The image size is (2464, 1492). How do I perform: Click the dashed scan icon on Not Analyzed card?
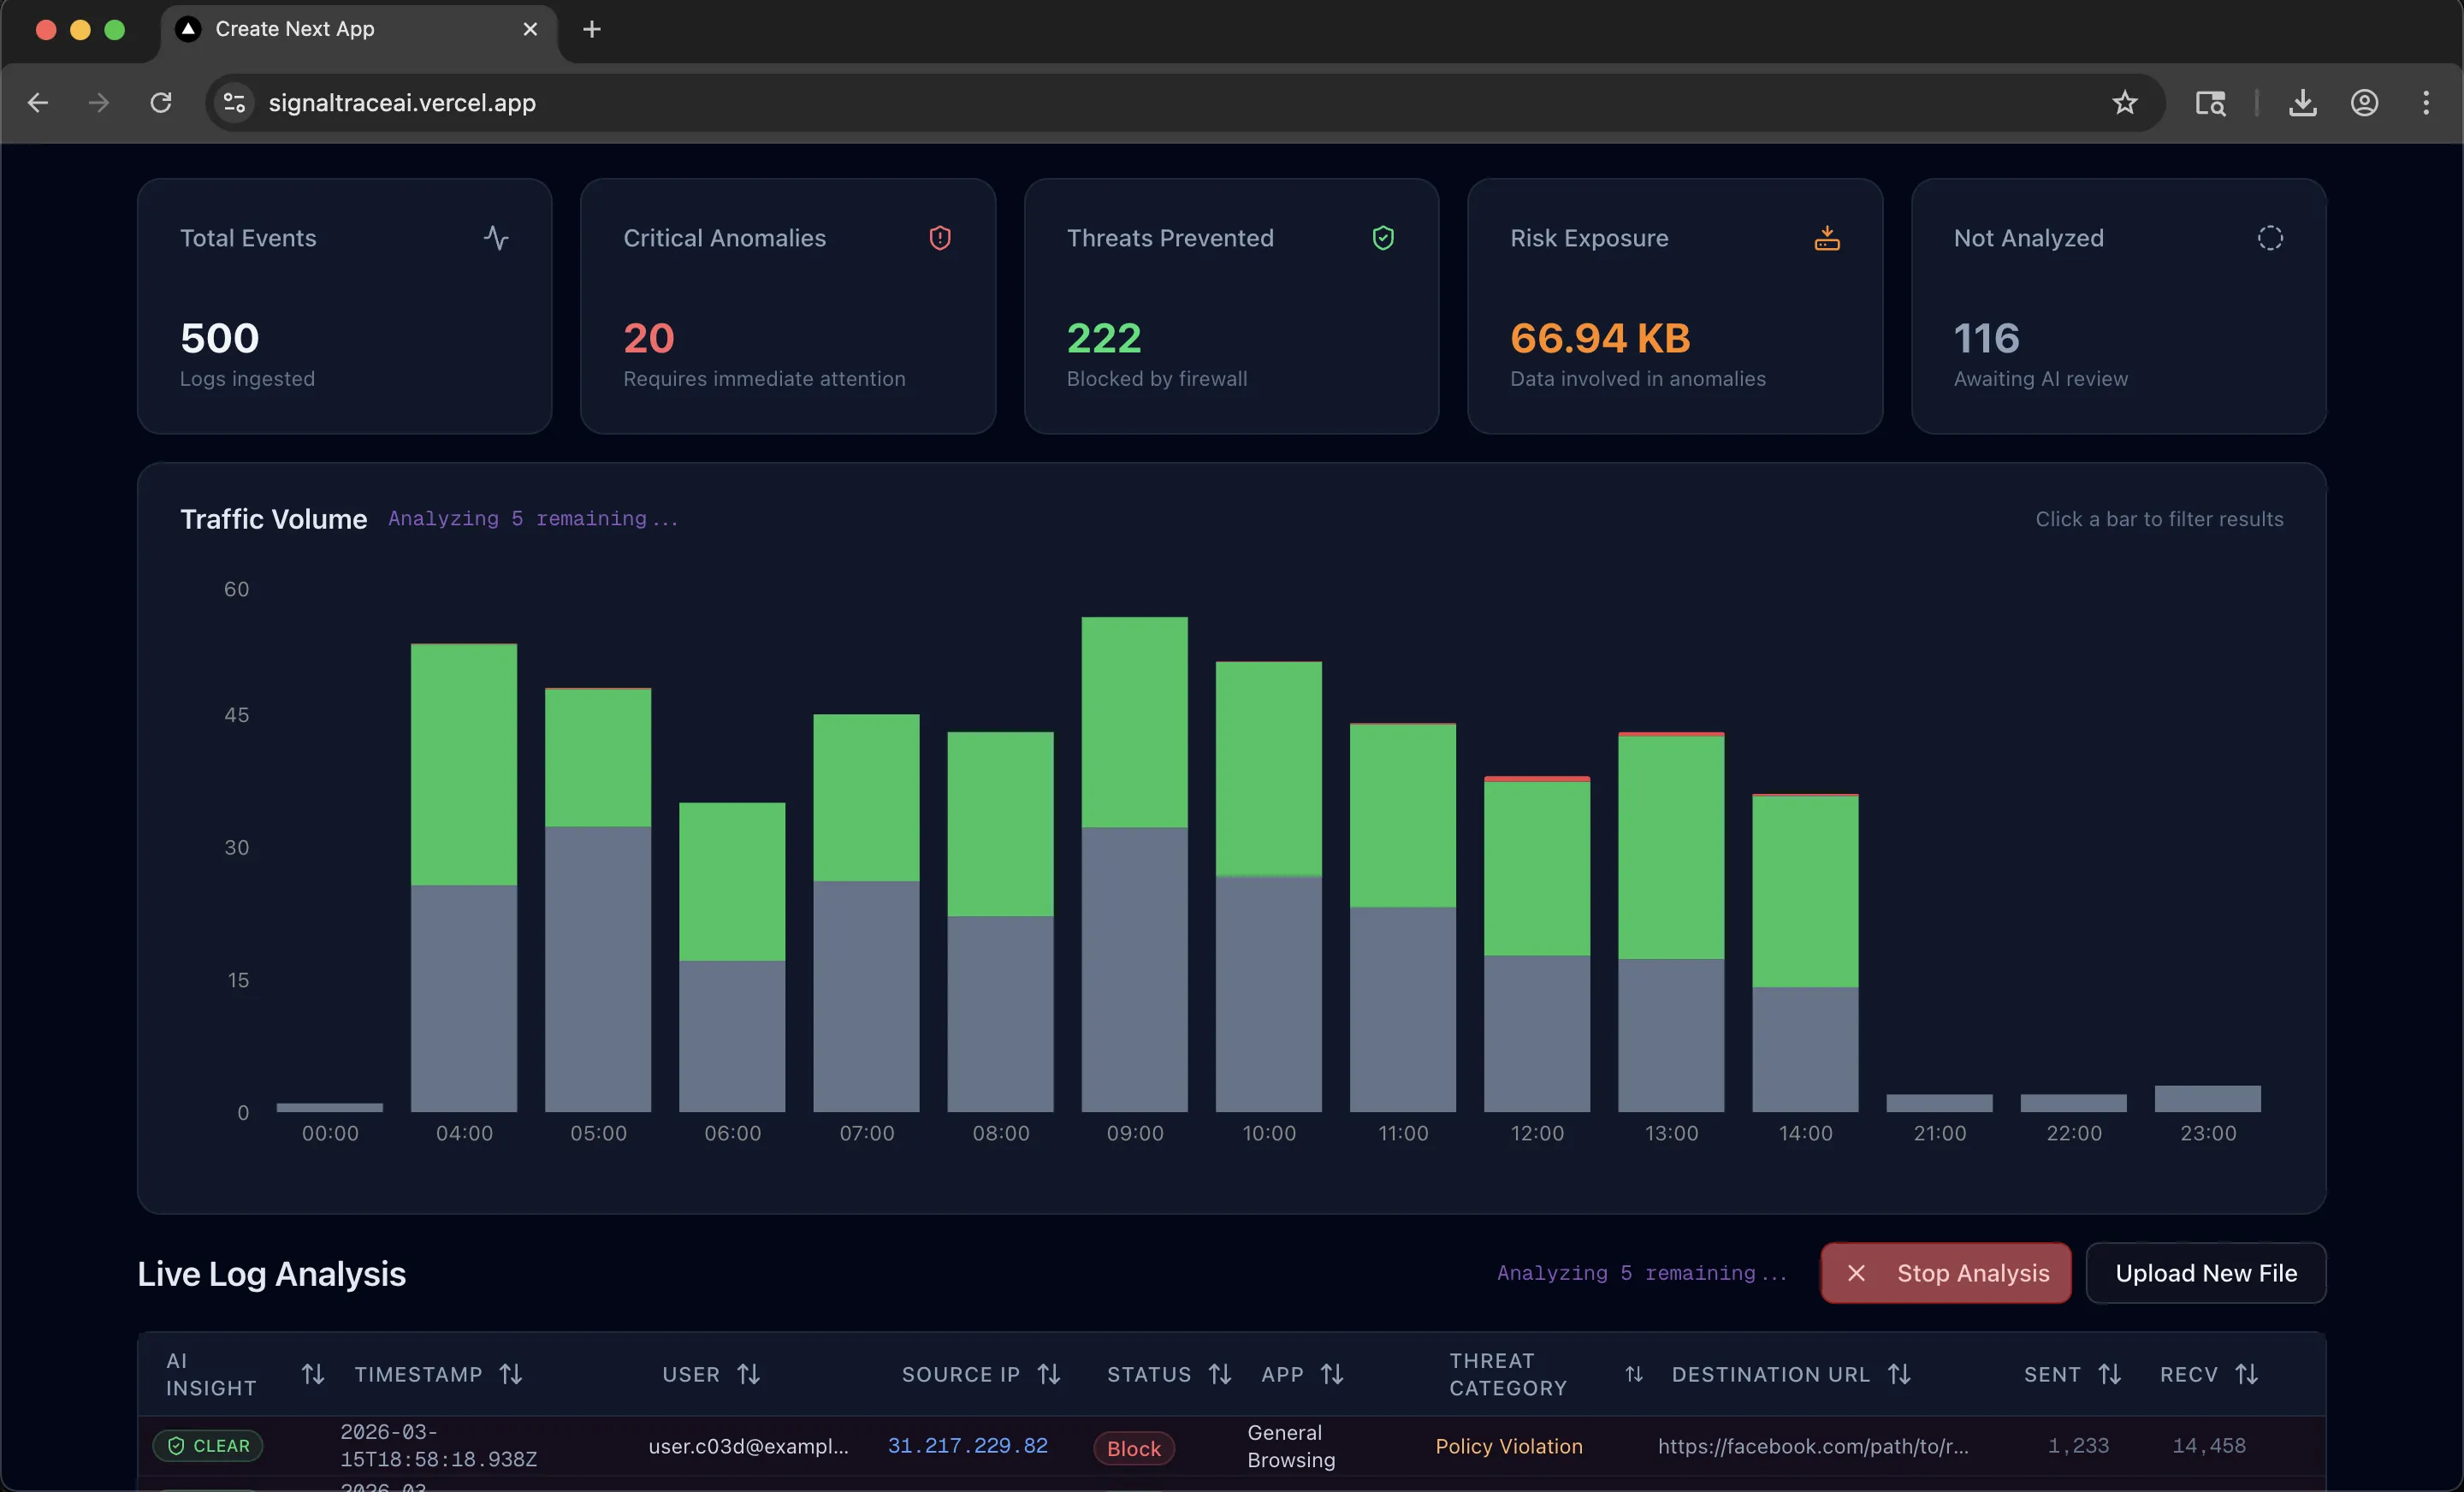point(2269,238)
